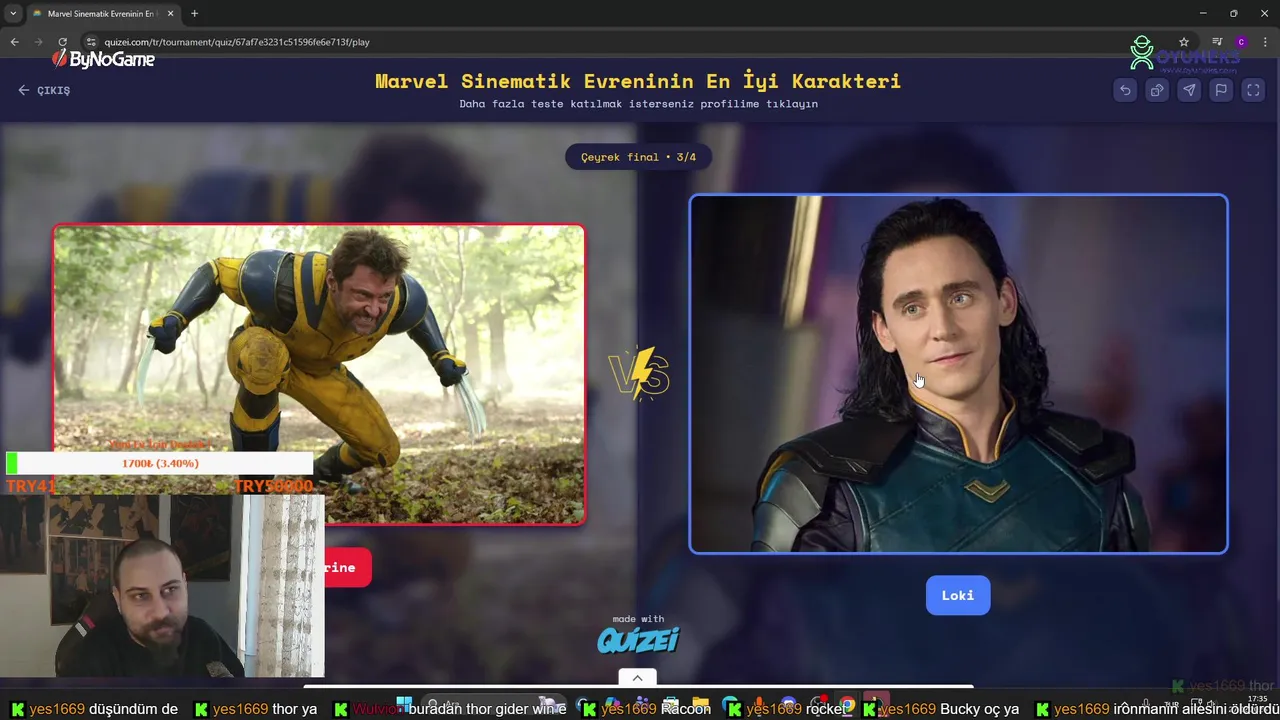Image resolution: width=1280 pixels, height=720 pixels.
Task: Open the site information icon in address bar
Action: (x=91, y=42)
